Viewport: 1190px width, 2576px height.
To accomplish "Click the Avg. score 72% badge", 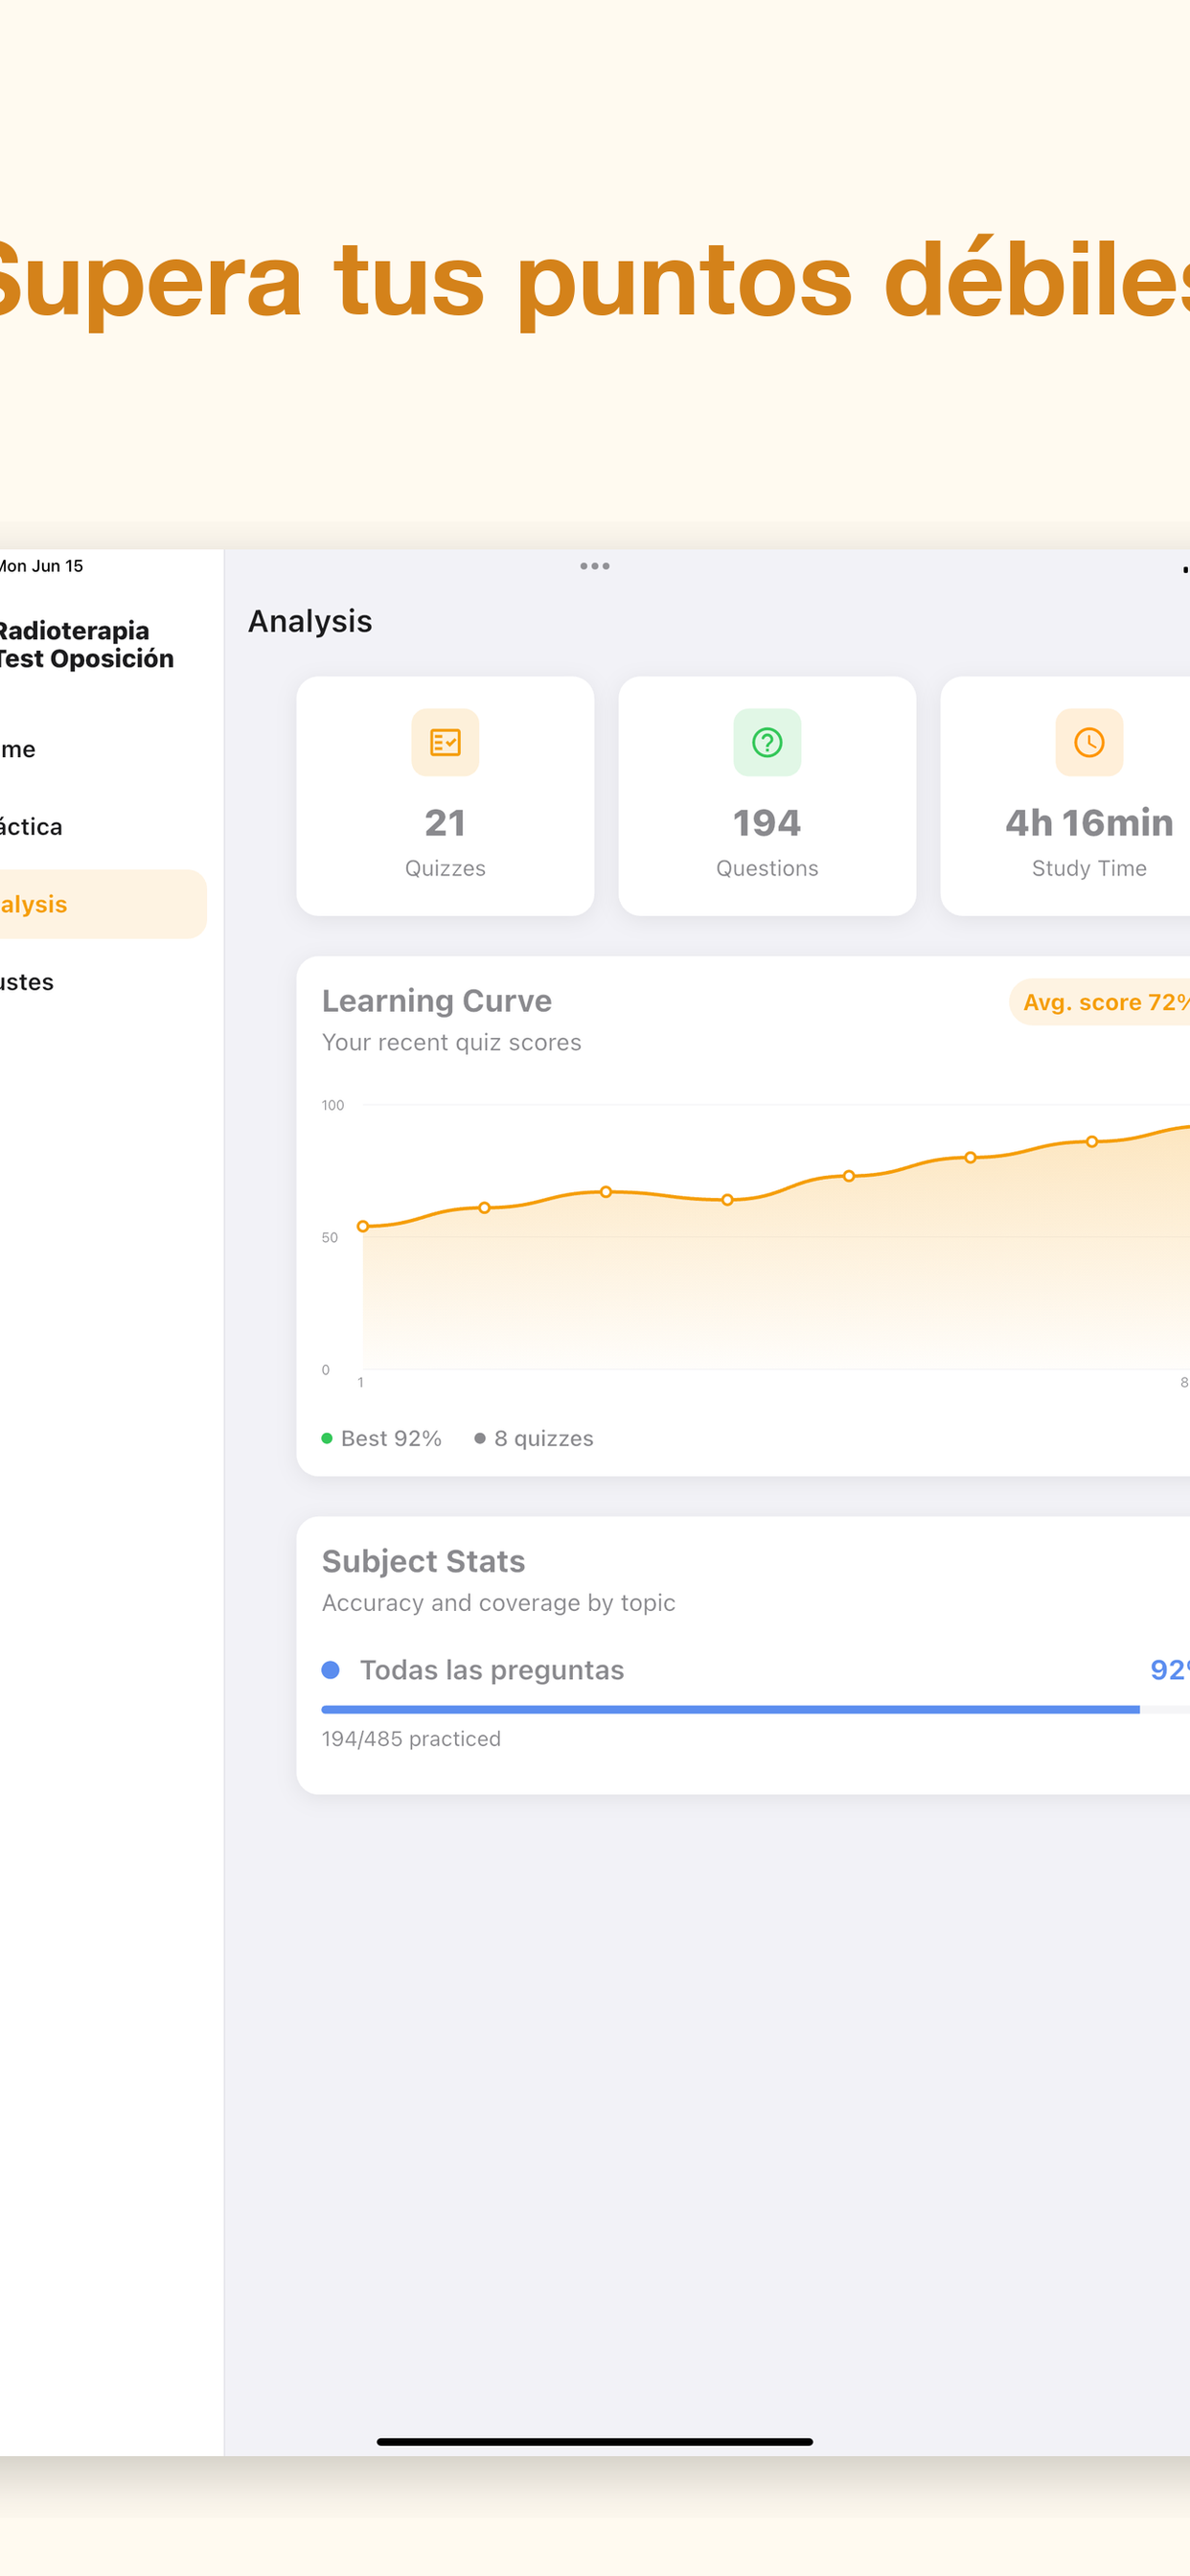I will click(x=1100, y=1002).
